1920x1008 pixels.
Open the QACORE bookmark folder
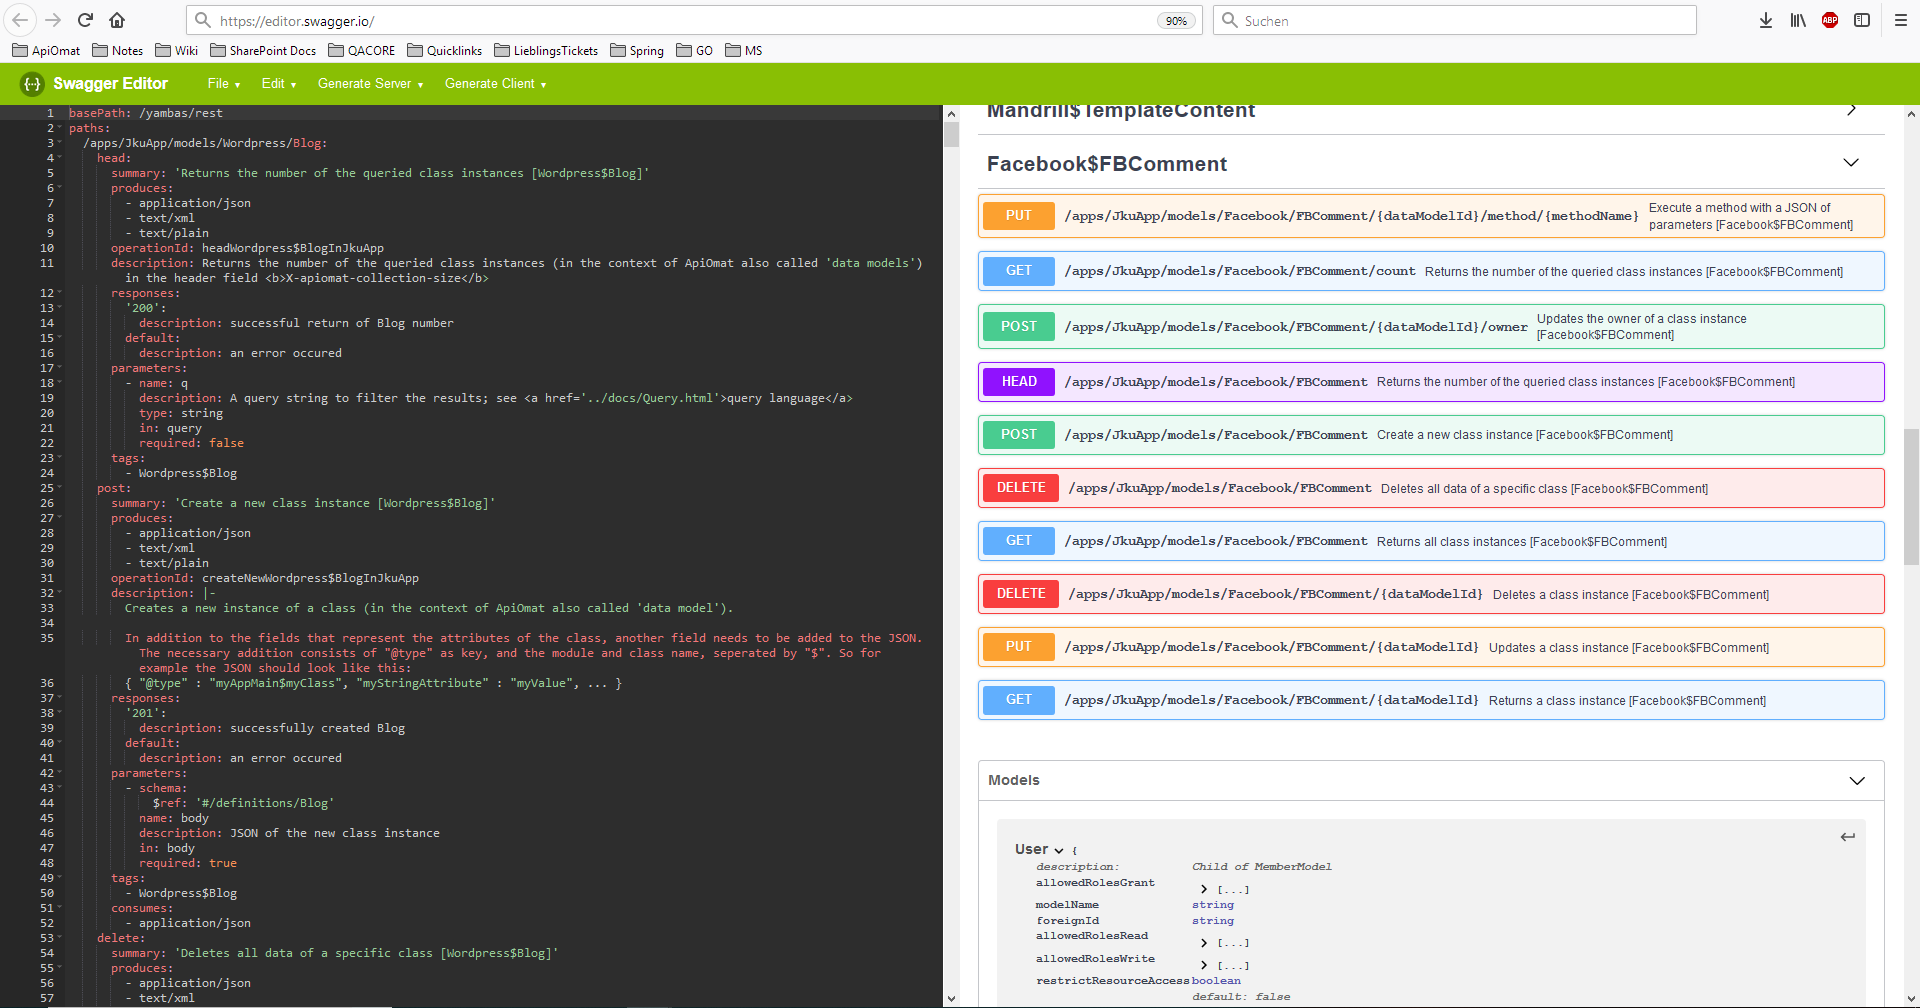(x=362, y=51)
